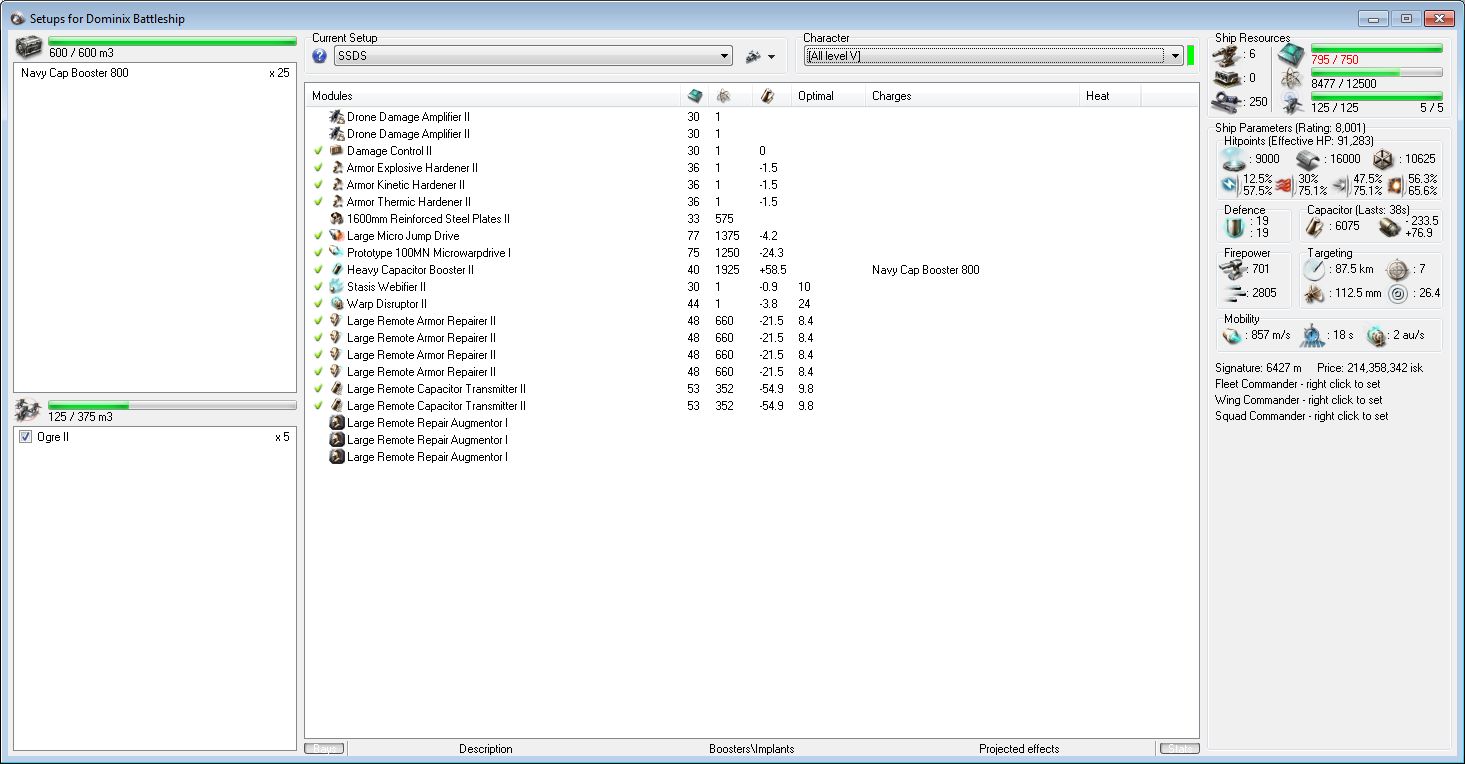The width and height of the screenshot is (1465, 764).
Task: Click the powergrid usage bar above 8477 / 12500
Action: coord(1377,72)
